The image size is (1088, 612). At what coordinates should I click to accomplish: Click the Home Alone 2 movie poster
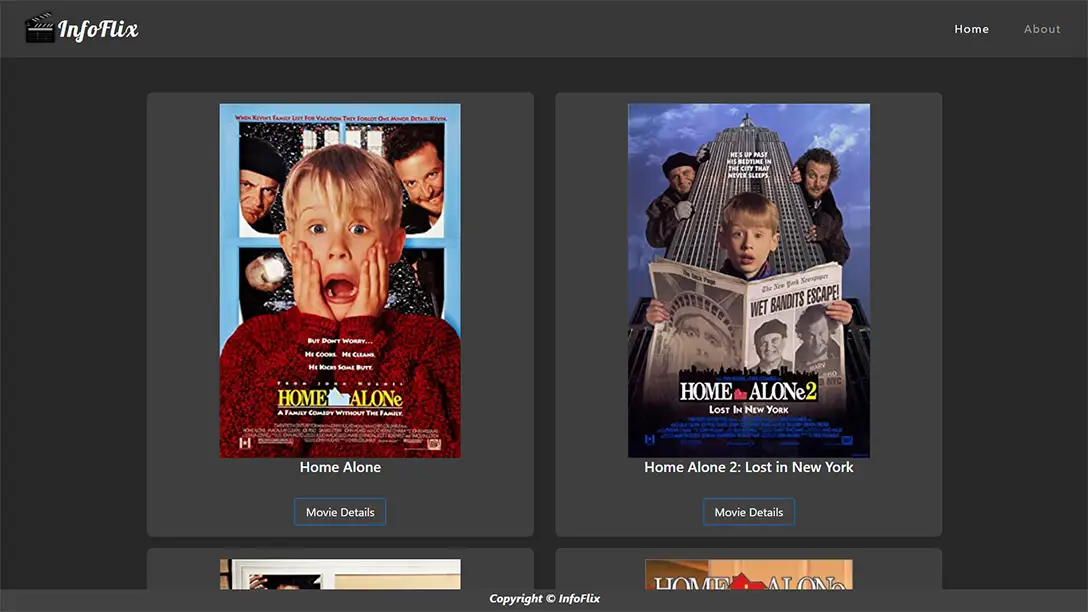click(x=749, y=280)
